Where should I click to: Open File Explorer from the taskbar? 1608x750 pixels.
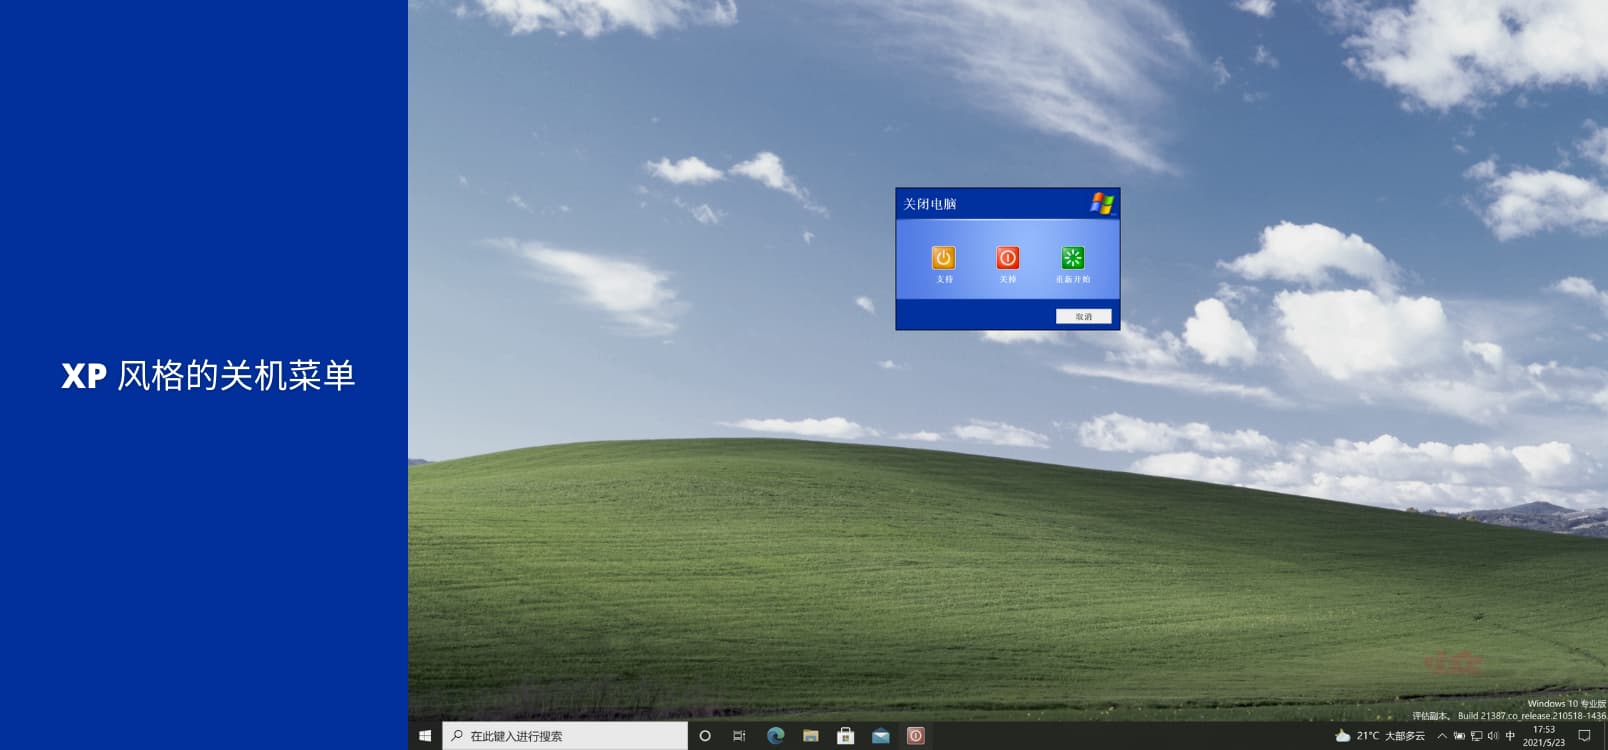(x=811, y=736)
